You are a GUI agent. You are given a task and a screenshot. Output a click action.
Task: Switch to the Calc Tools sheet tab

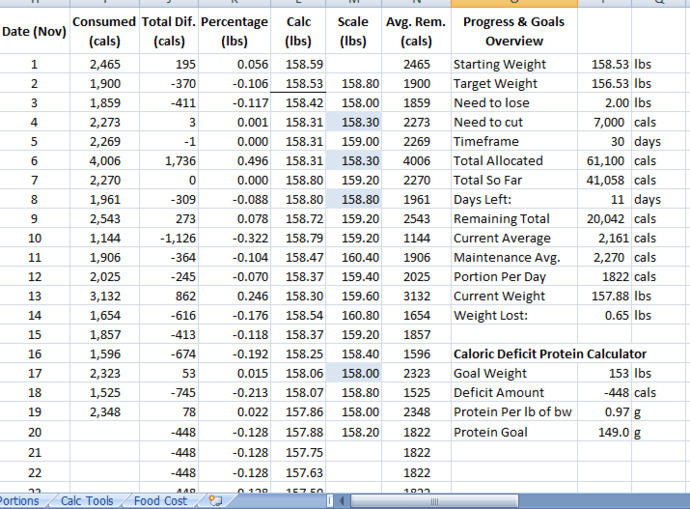(x=87, y=501)
